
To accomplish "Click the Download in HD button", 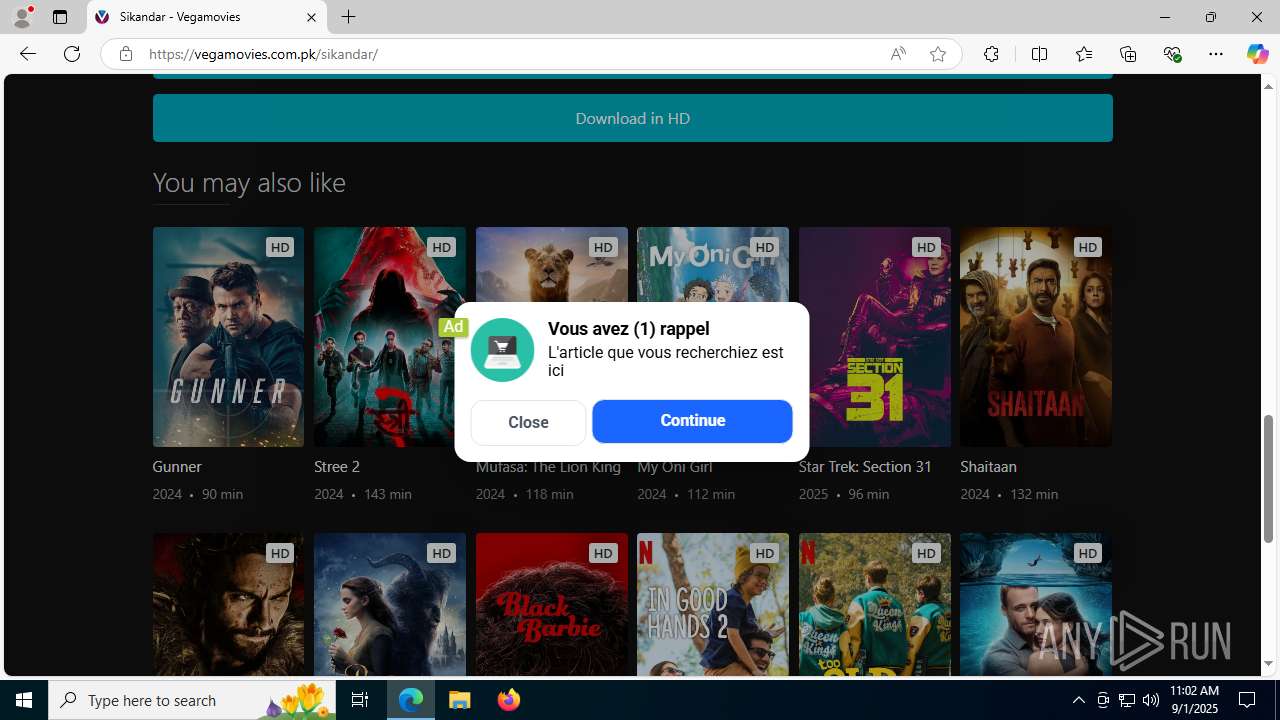I will 632,118.
